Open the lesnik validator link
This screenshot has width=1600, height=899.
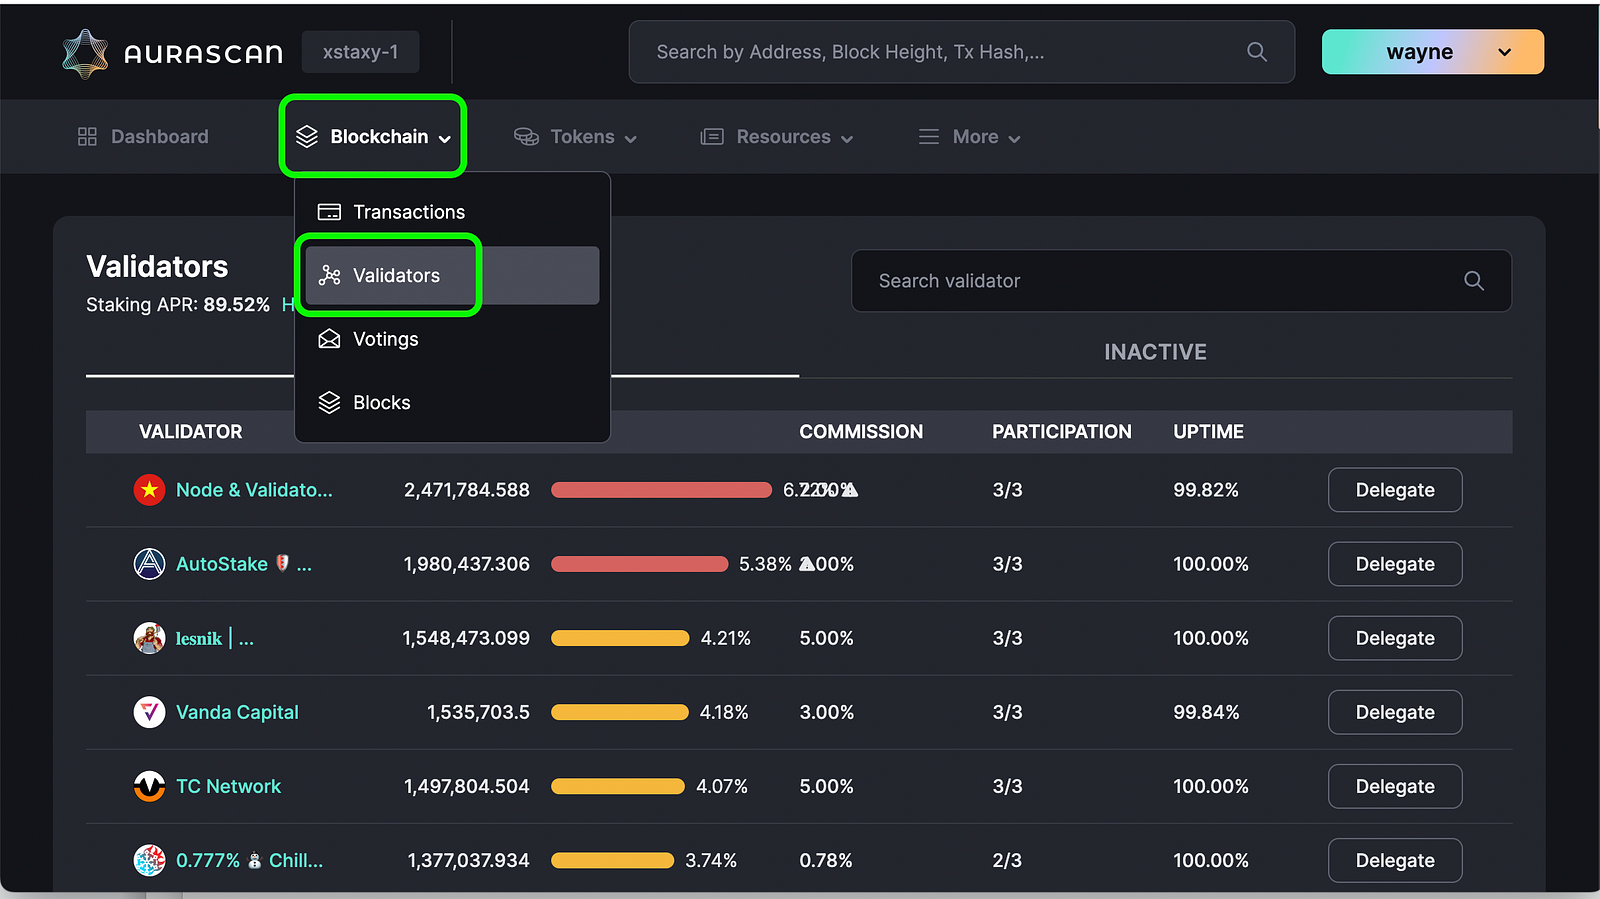199,638
